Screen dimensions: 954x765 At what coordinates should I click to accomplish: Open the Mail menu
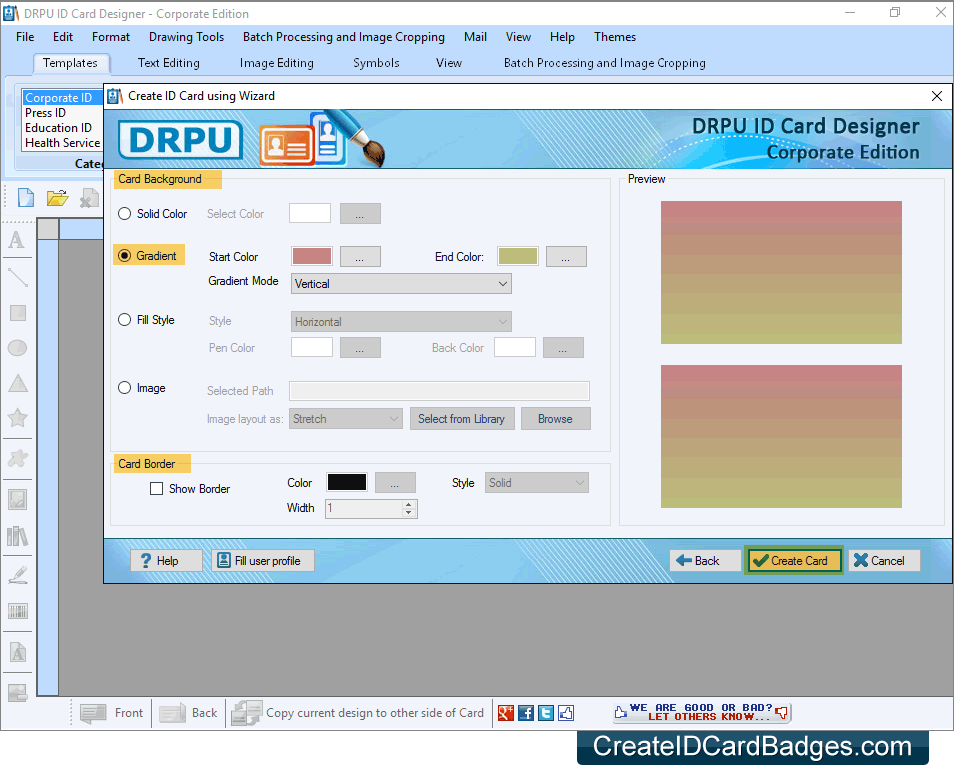click(475, 37)
